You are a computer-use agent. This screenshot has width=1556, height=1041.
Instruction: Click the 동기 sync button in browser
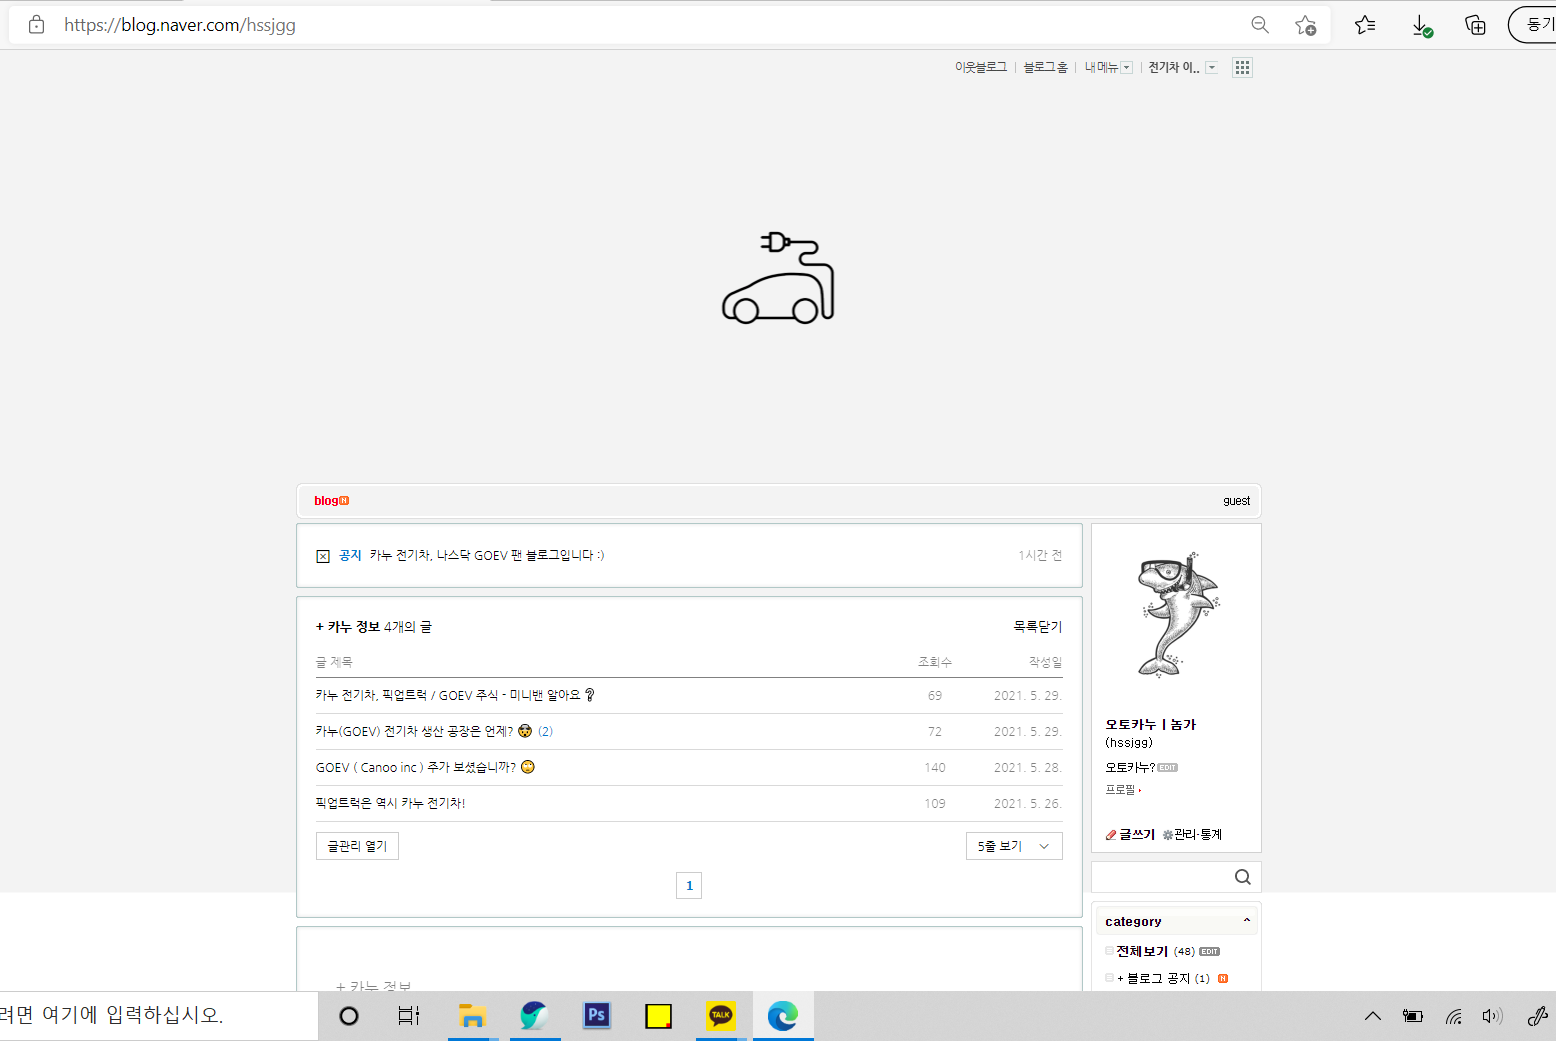(x=1534, y=25)
